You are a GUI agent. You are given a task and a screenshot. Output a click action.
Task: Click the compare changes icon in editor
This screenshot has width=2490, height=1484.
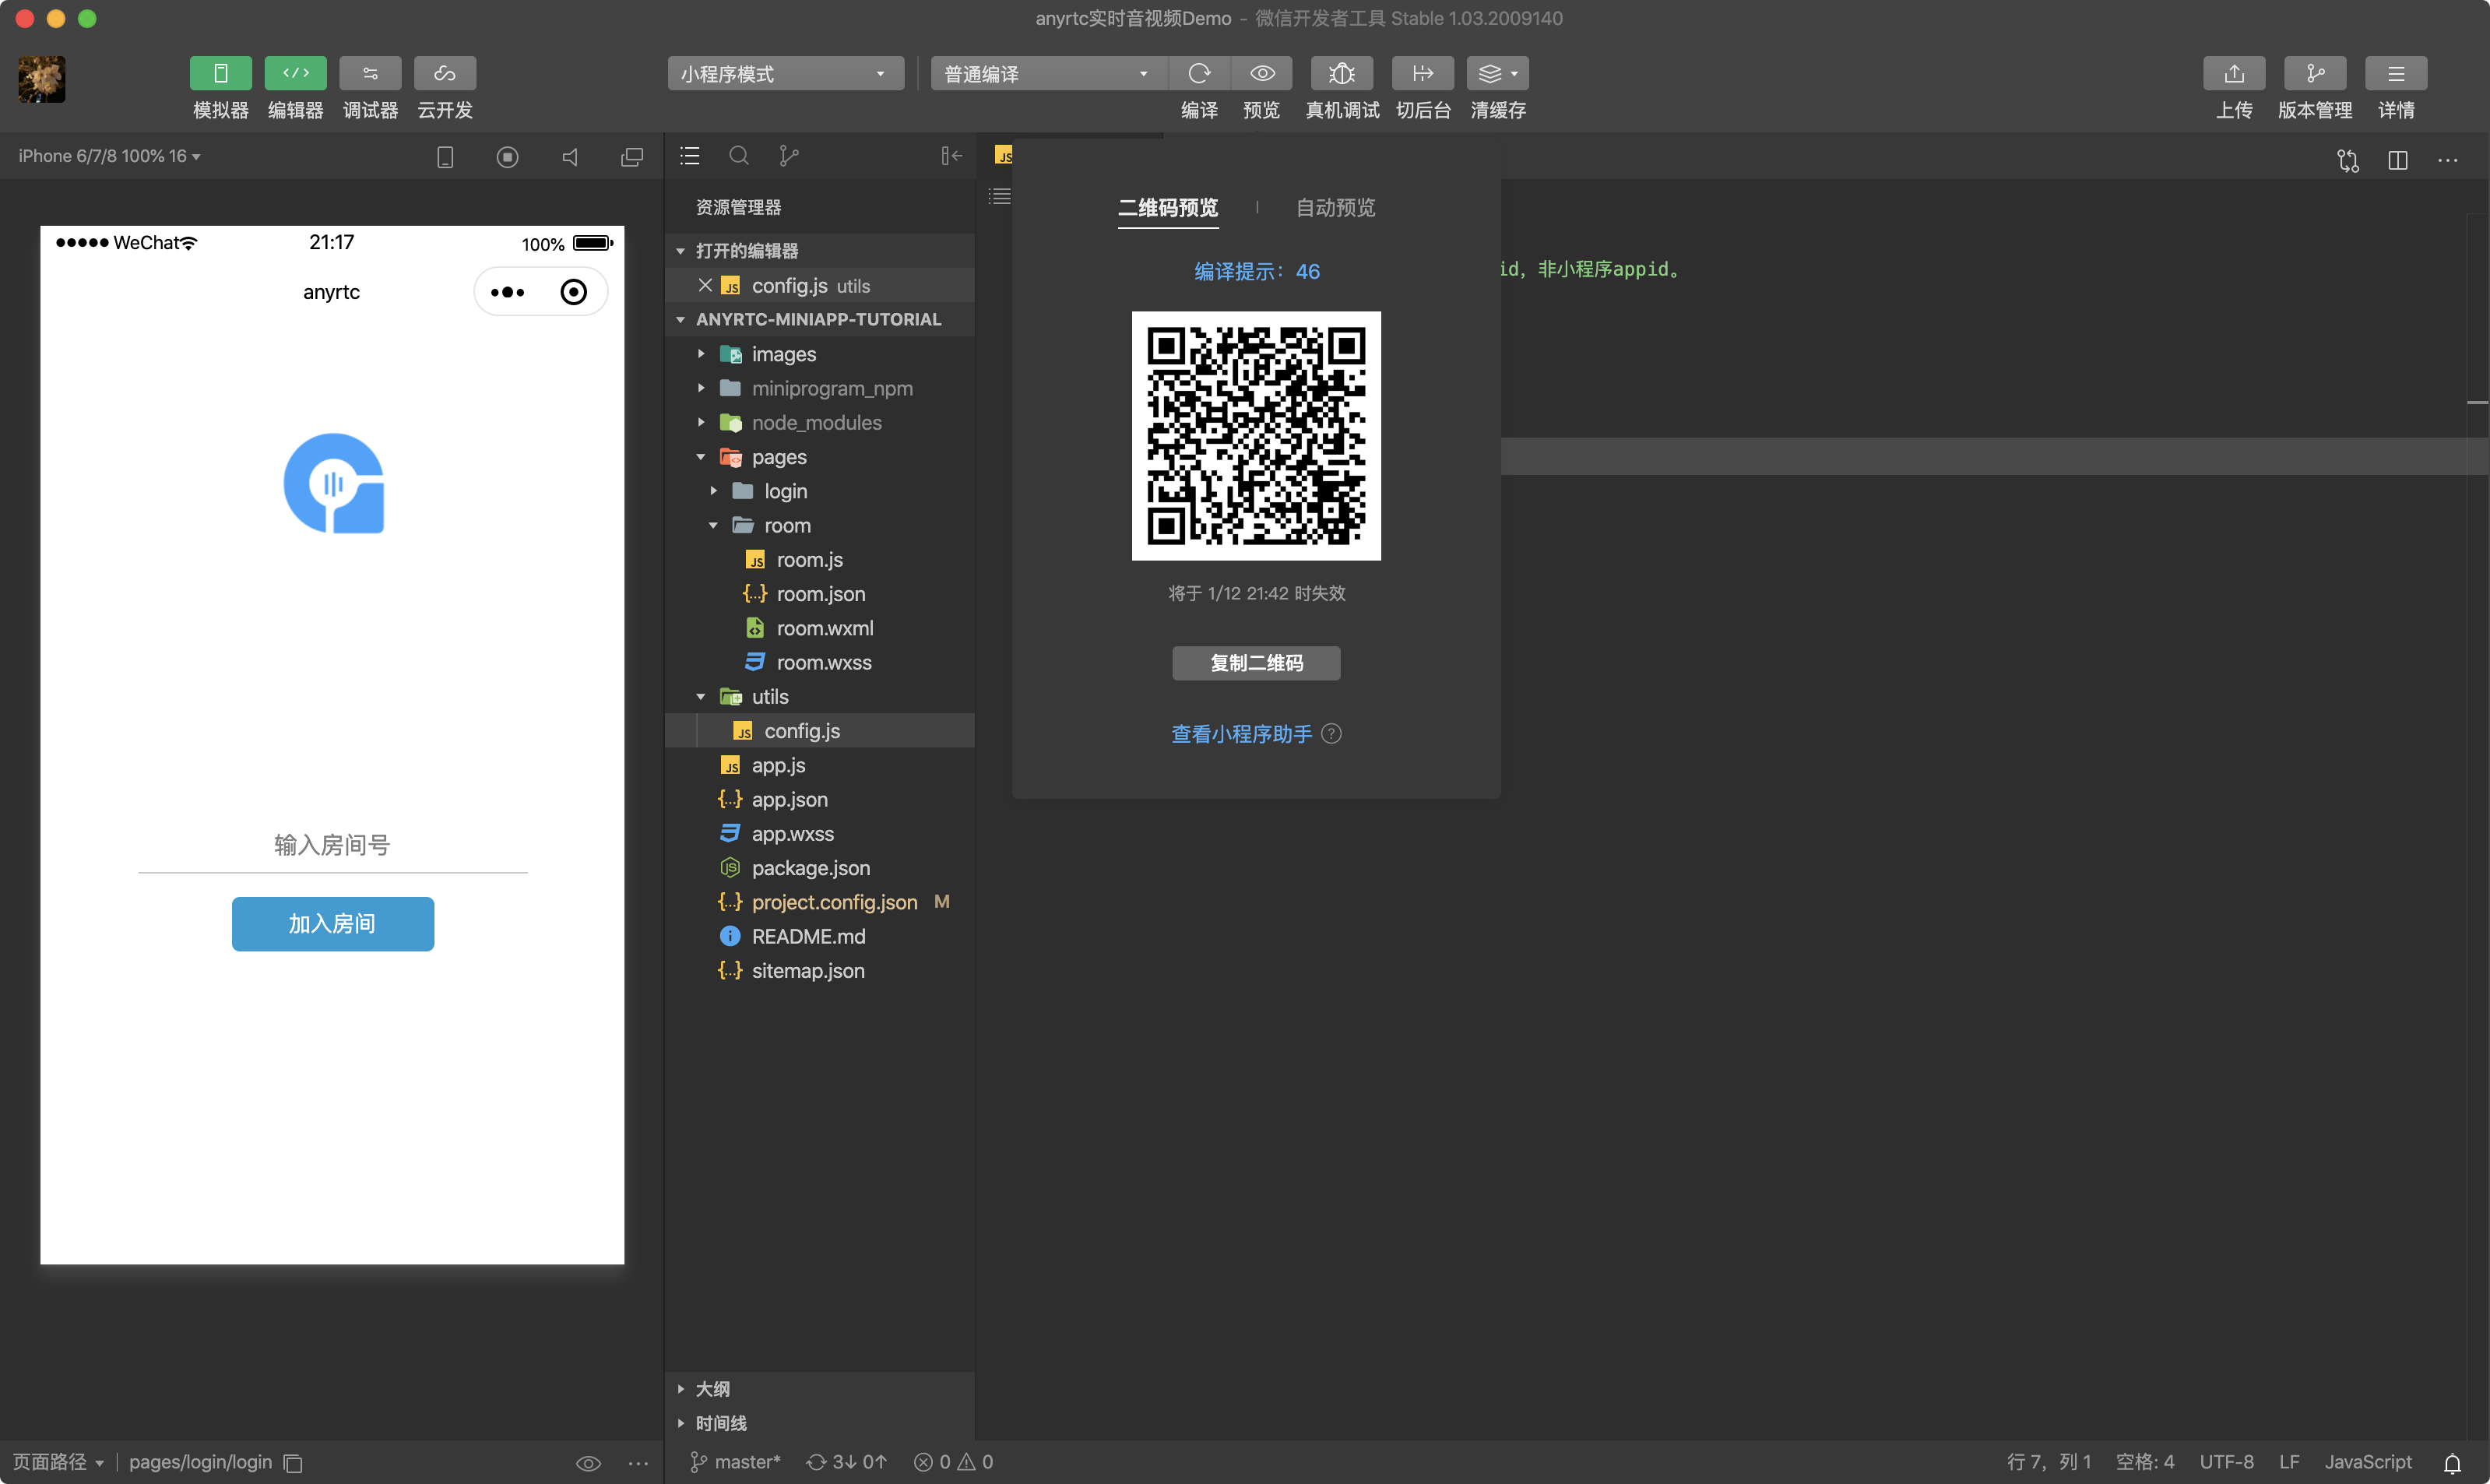2347,160
